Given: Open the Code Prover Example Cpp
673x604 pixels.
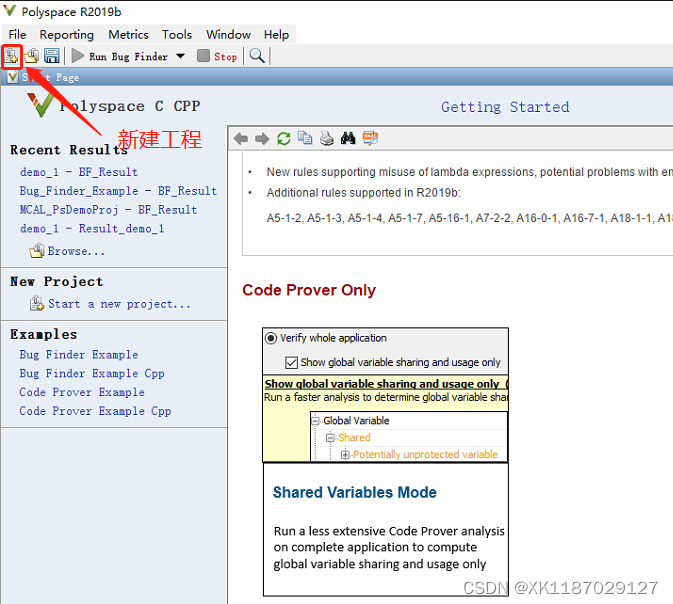Looking at the screenshot, I should coord(95,411).
